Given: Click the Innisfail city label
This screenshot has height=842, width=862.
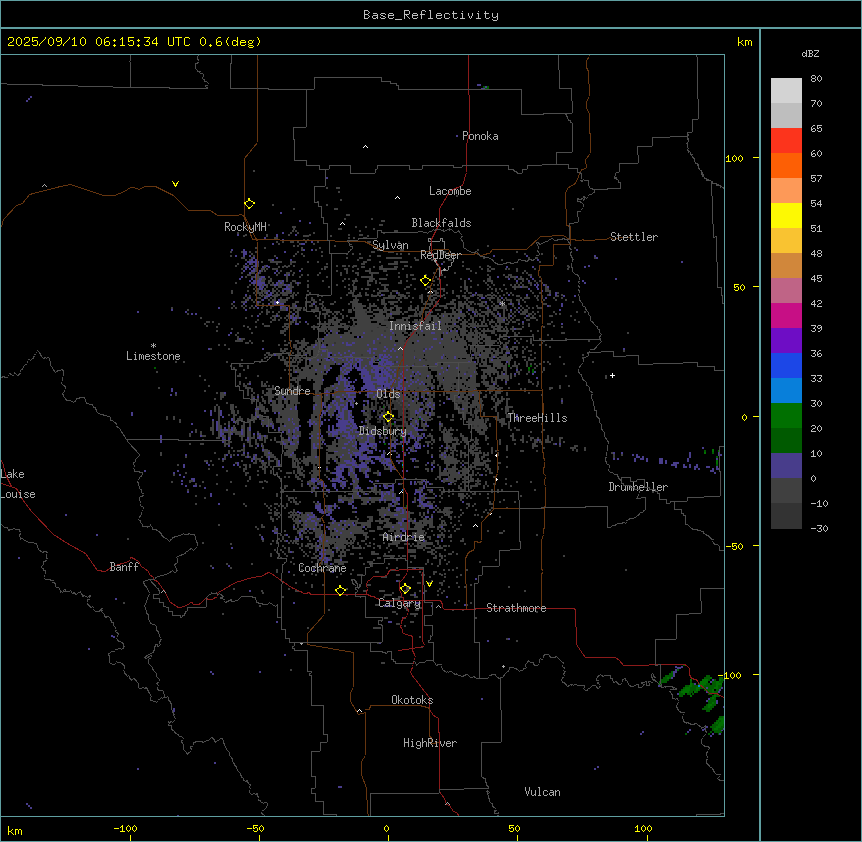Looking at the screenshot, I should point(415,326).
